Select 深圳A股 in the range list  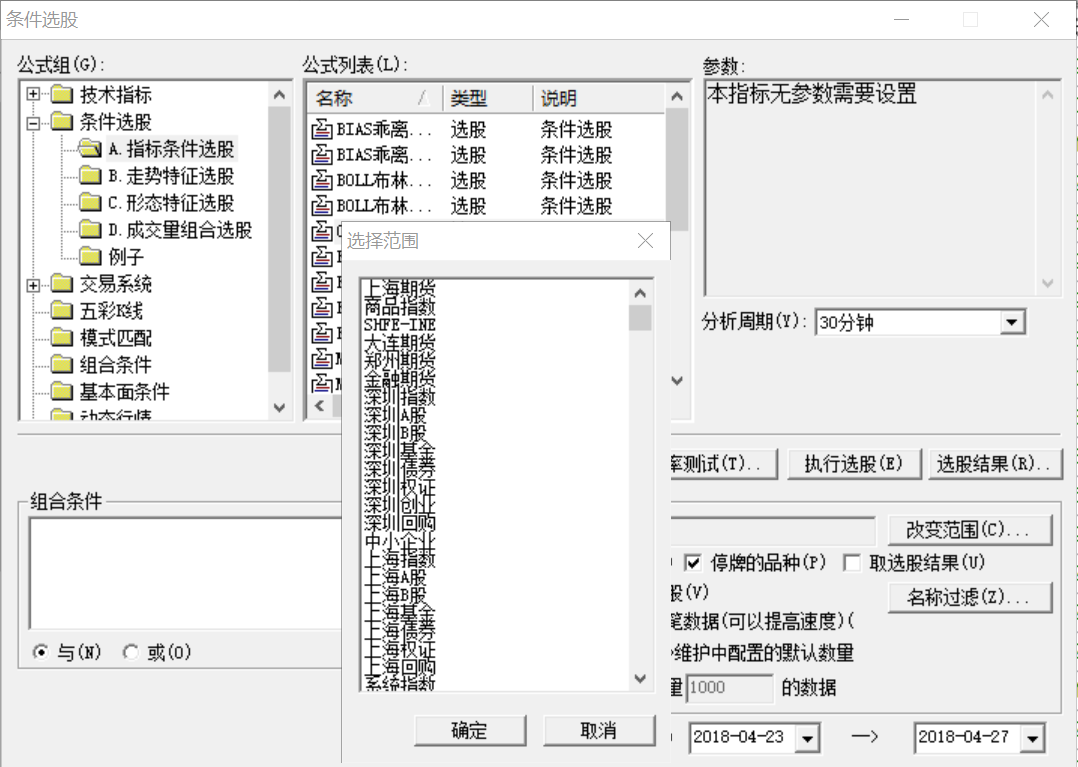coord(395,414)
